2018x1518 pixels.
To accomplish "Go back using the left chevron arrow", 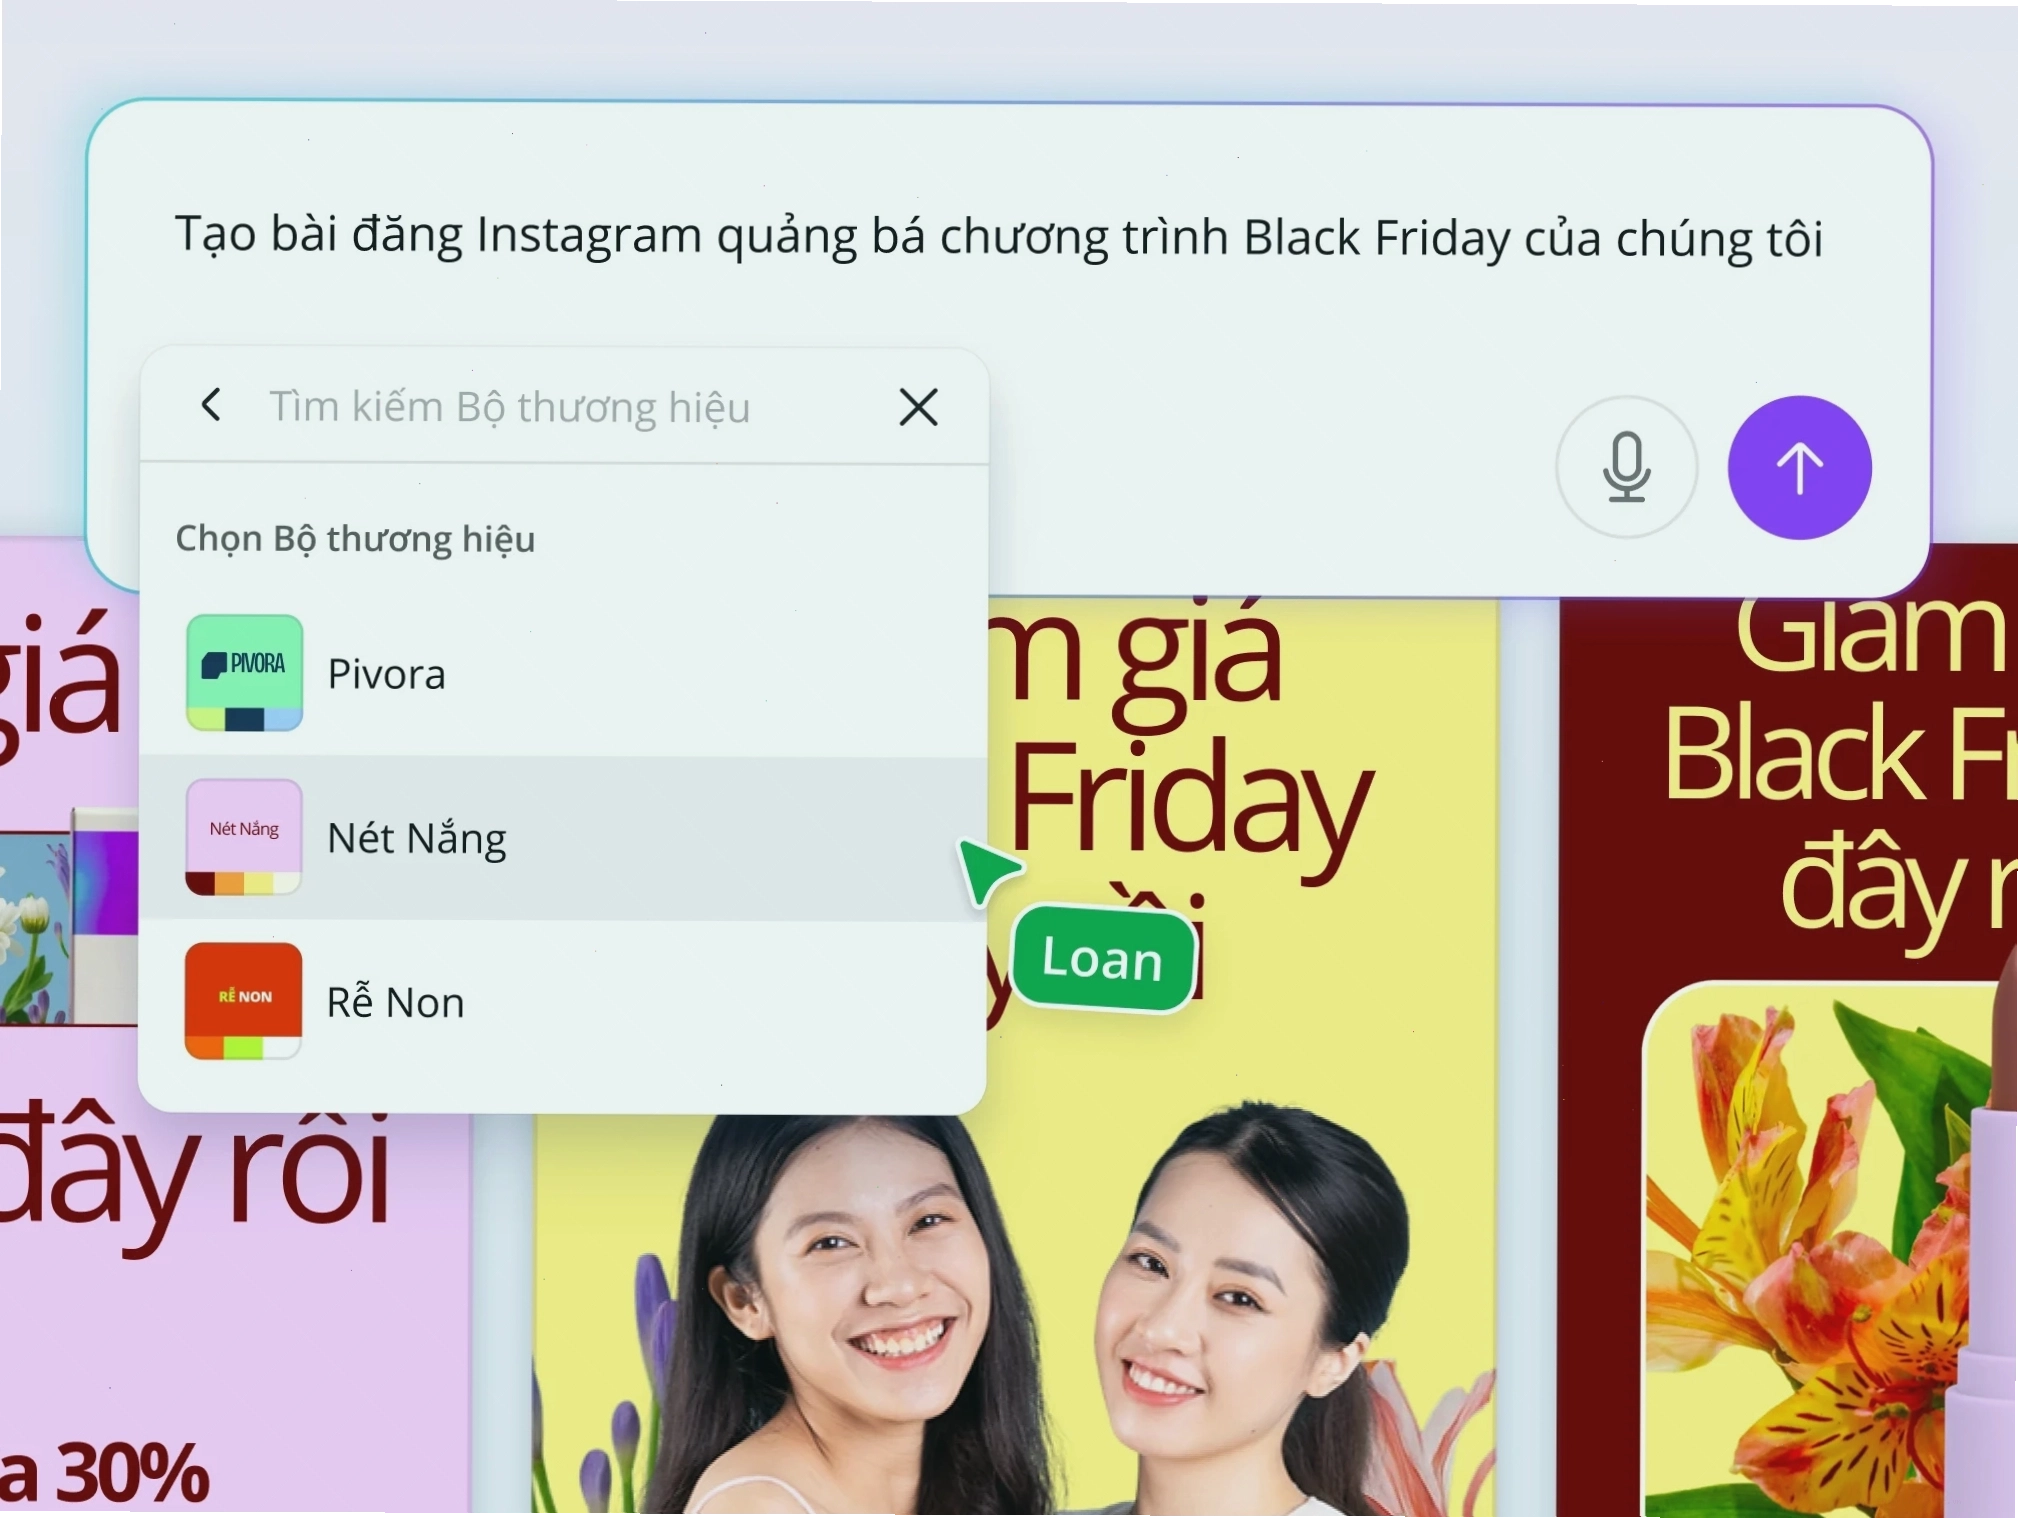I will pyautogui.click(x=211, y=405).
